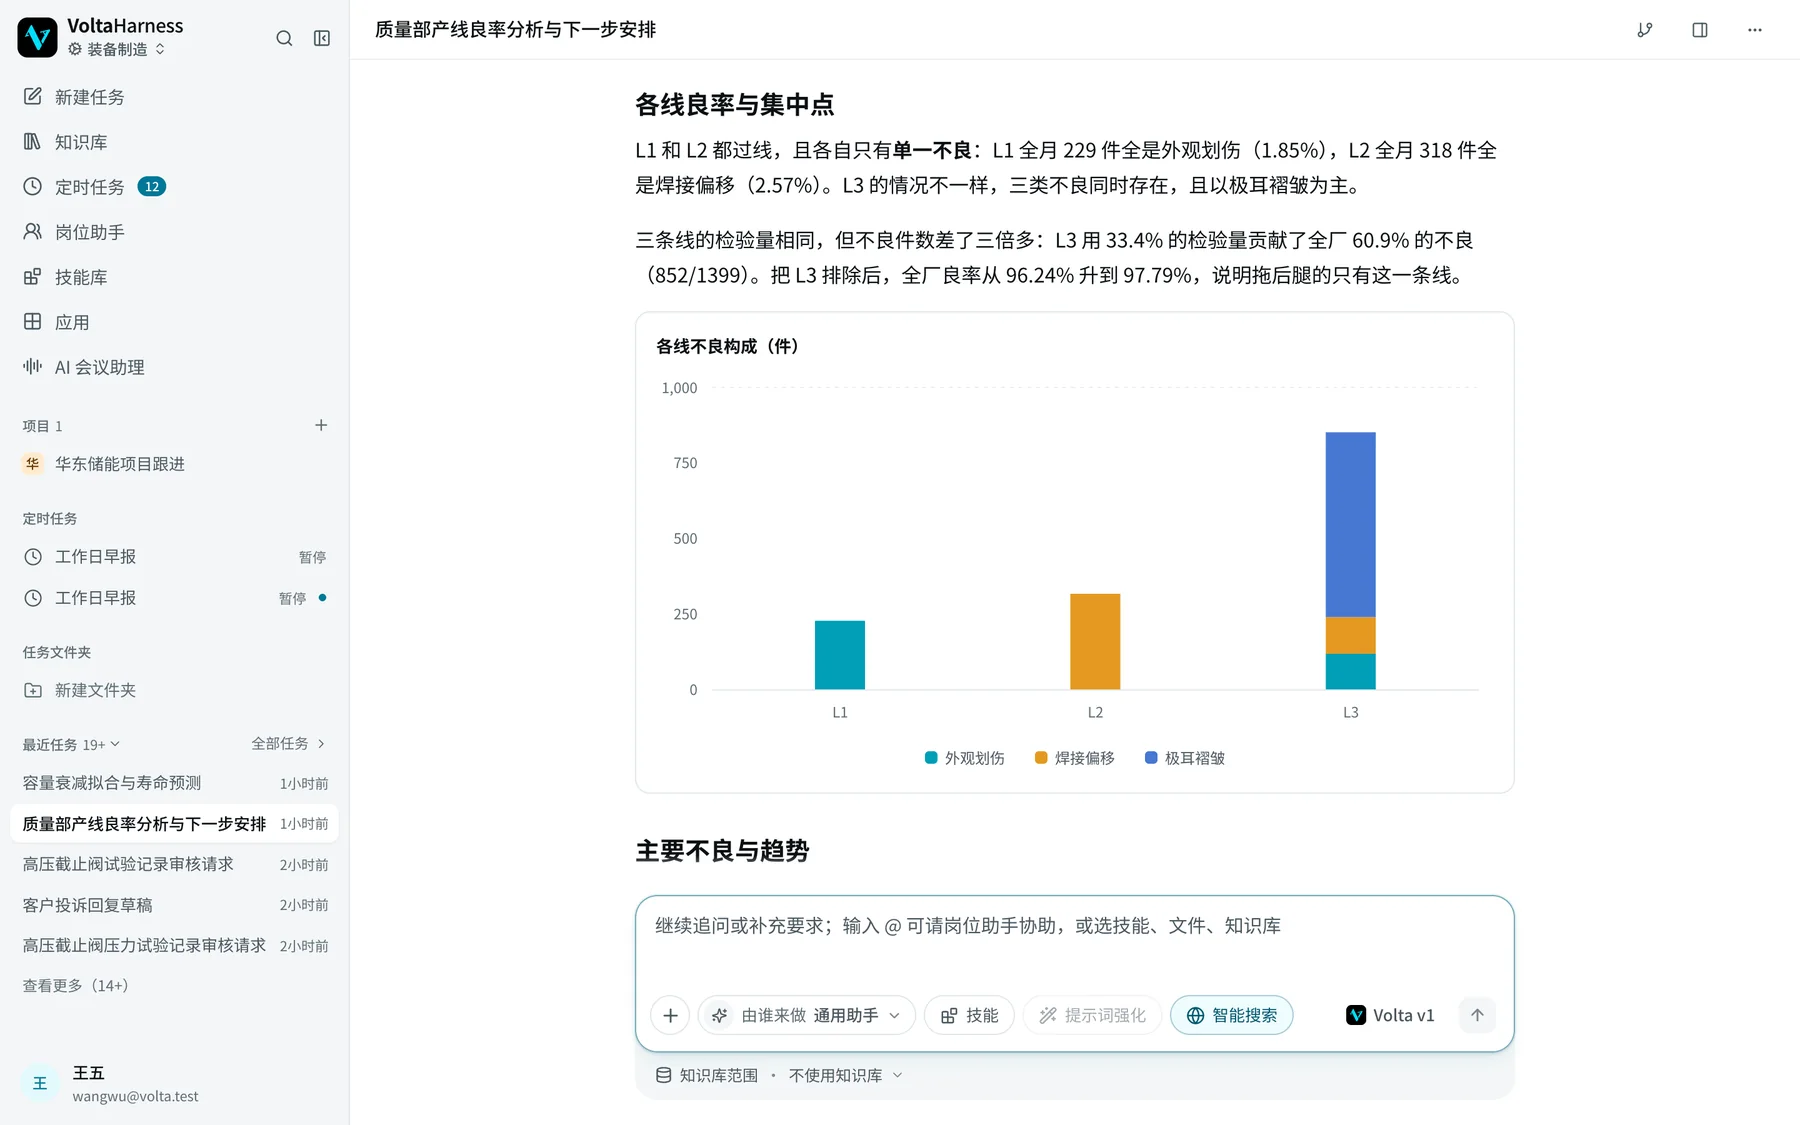This screenshot has width=1800, height=1125.
Task: Click 查看更多（14+） link
Action: (76, 986)
